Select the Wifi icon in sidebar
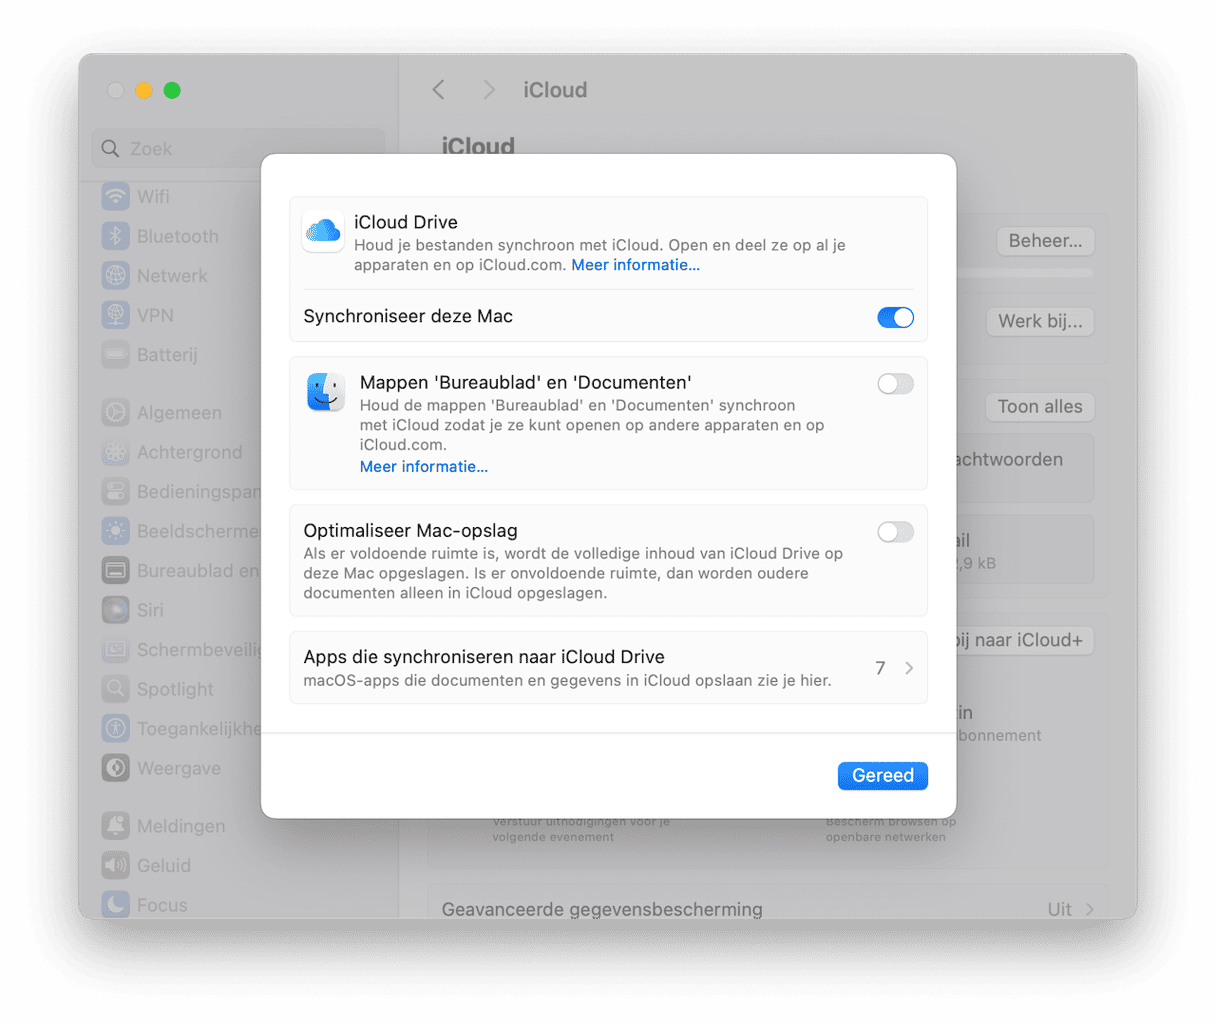This screenshot has height=1023, width=1216. coord(116,197)
